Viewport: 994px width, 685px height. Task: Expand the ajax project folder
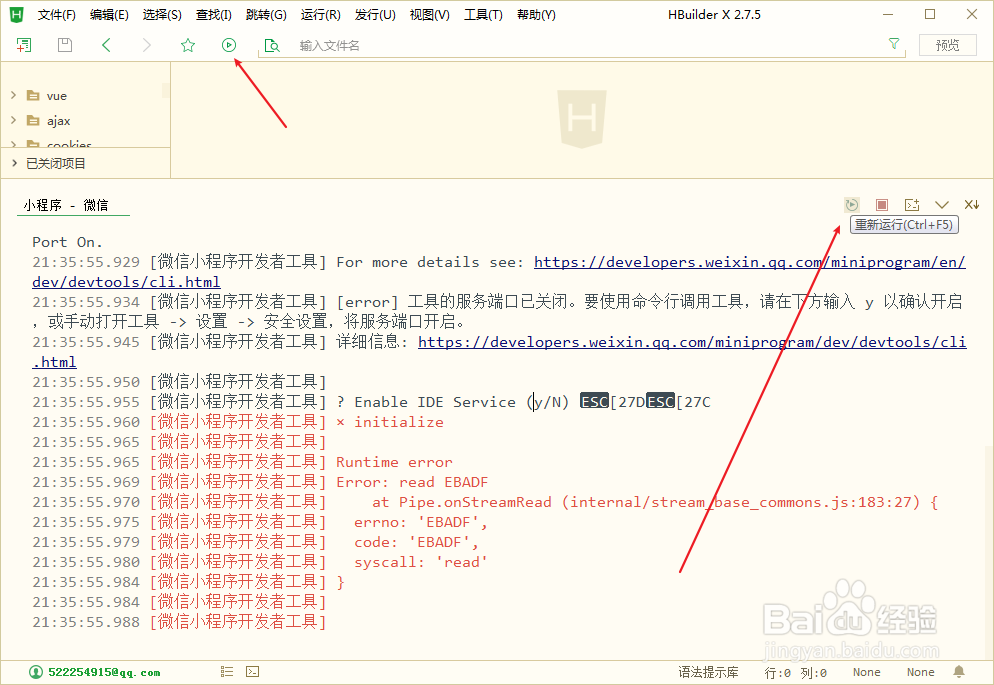14,120
